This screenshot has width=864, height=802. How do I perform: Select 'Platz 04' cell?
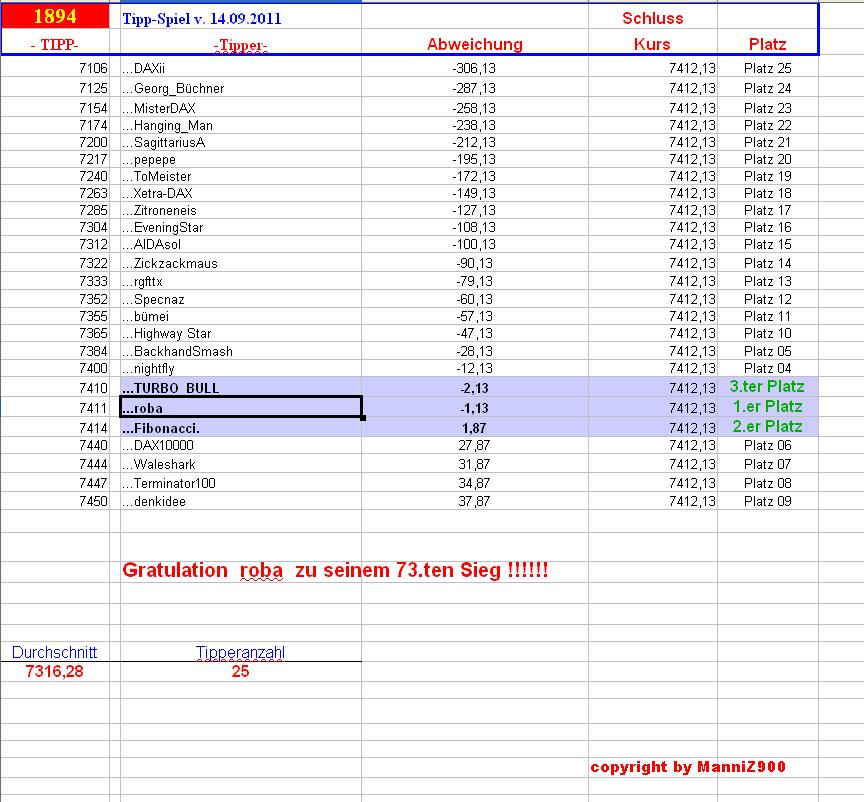[768, 368]
